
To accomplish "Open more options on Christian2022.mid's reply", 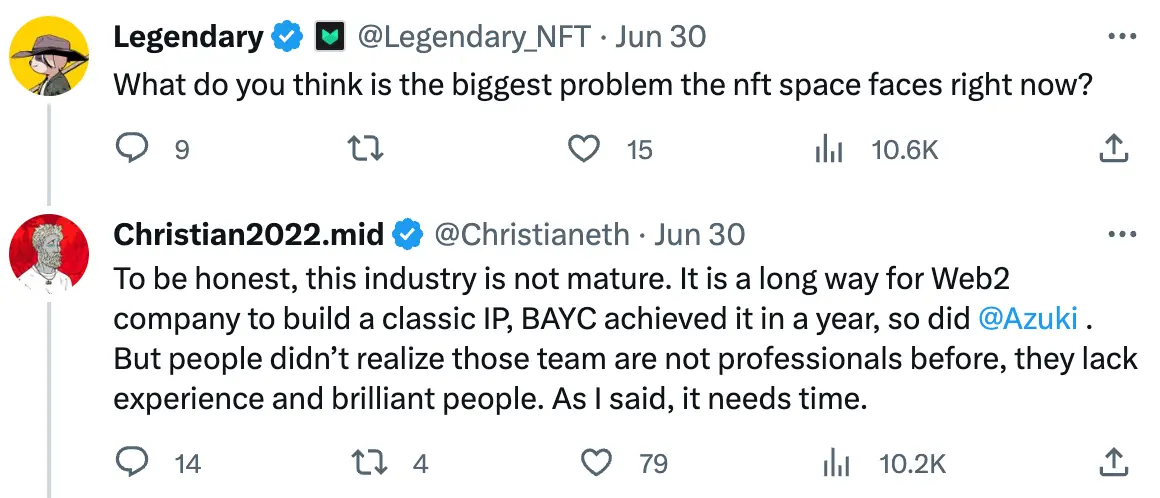I will pos(1124,235).
